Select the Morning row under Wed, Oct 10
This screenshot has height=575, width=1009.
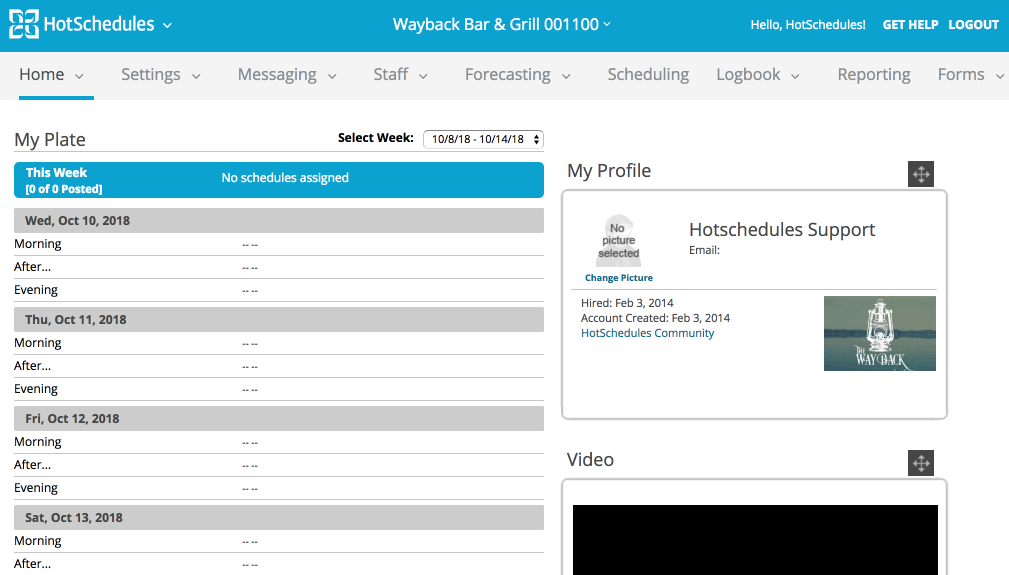pyautogui.click(x=279, y=244)
